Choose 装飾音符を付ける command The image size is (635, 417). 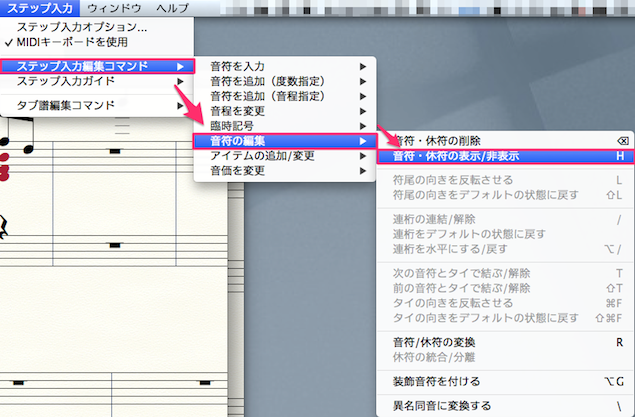[505, 381]
